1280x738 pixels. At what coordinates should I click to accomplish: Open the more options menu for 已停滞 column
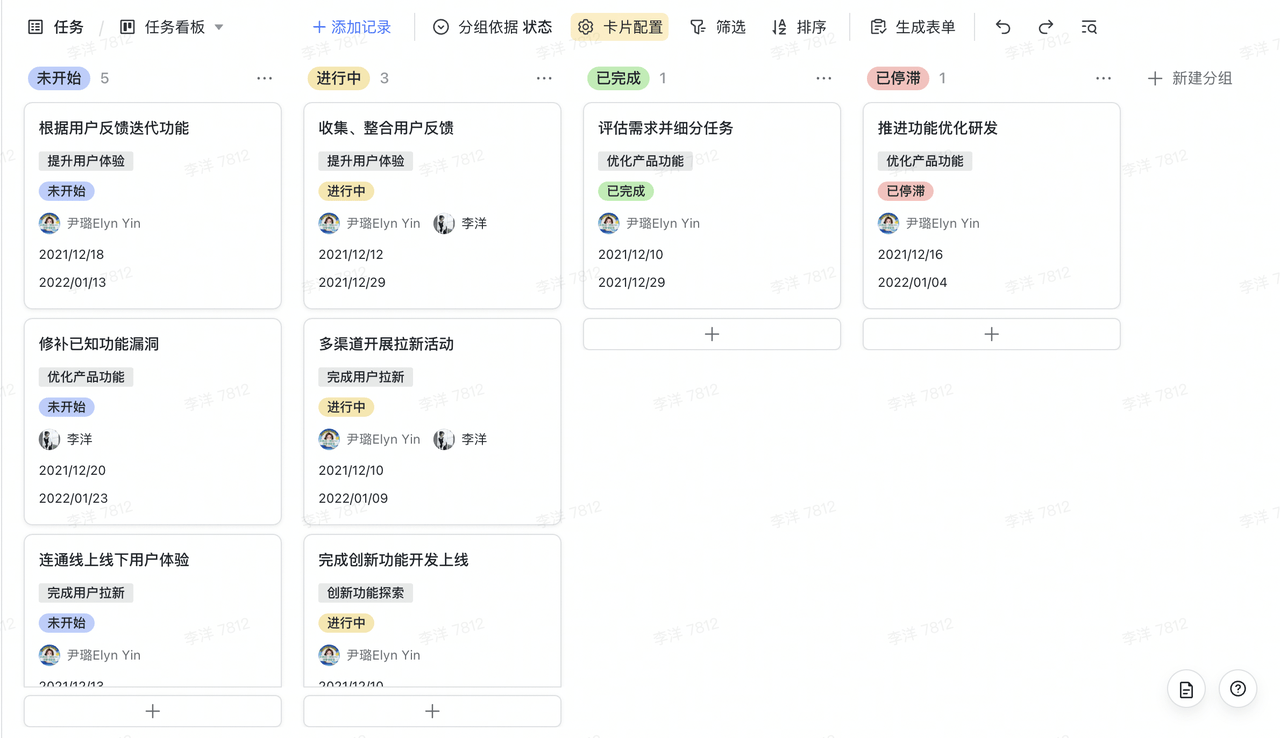coord(1103,78)
